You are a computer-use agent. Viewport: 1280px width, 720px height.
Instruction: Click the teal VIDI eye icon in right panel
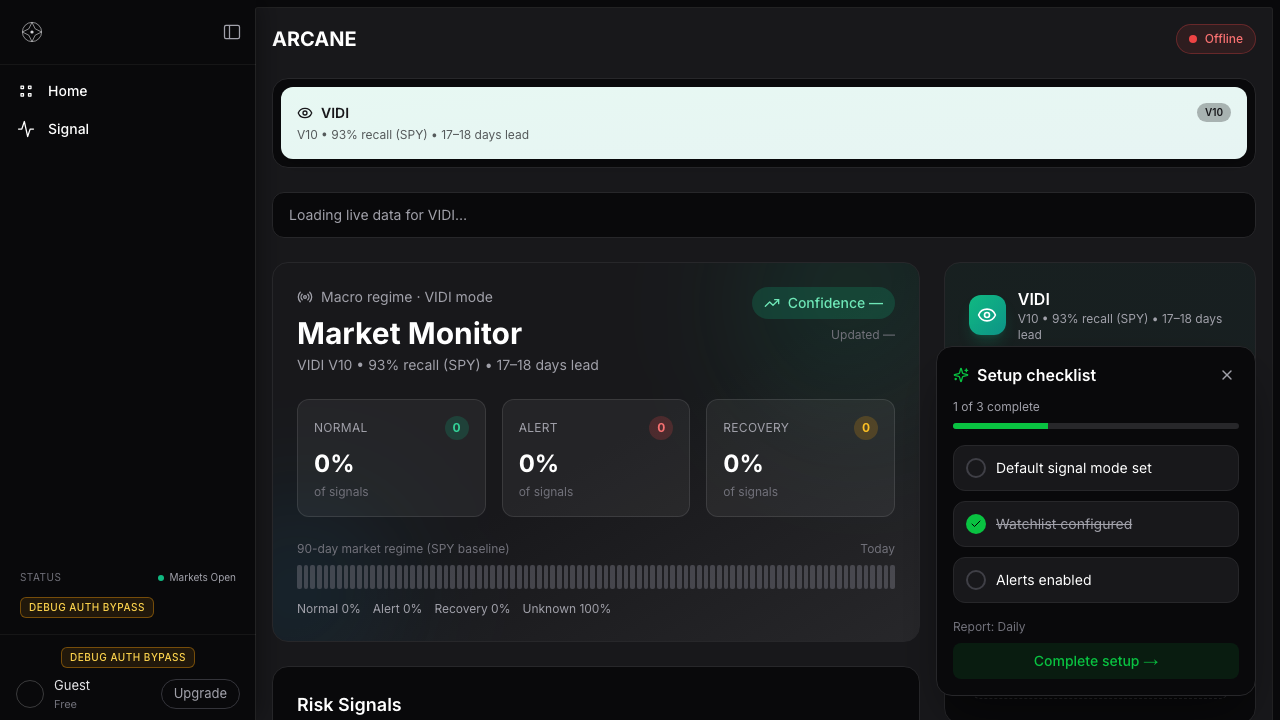987,315
